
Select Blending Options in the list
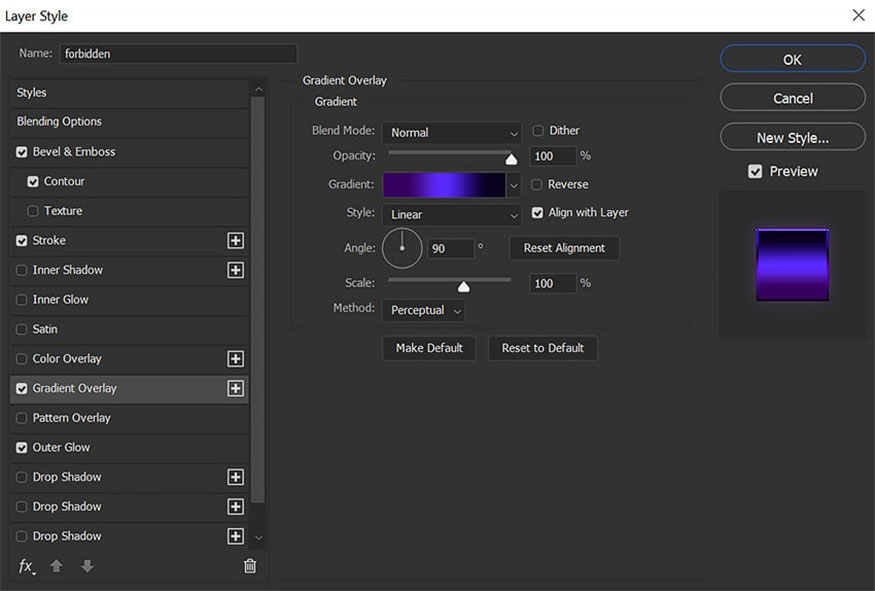click(x=60, y=122)
